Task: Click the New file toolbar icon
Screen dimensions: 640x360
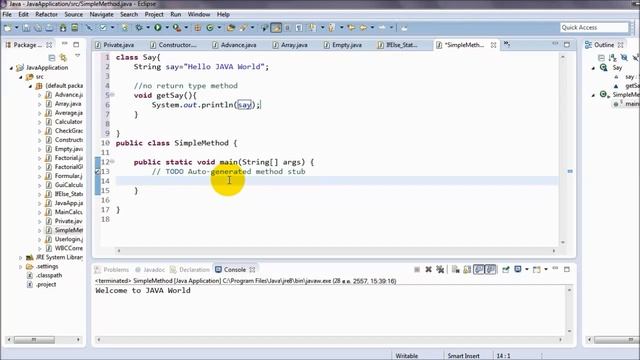Action: pyautogui.click(x=7, y=28)
